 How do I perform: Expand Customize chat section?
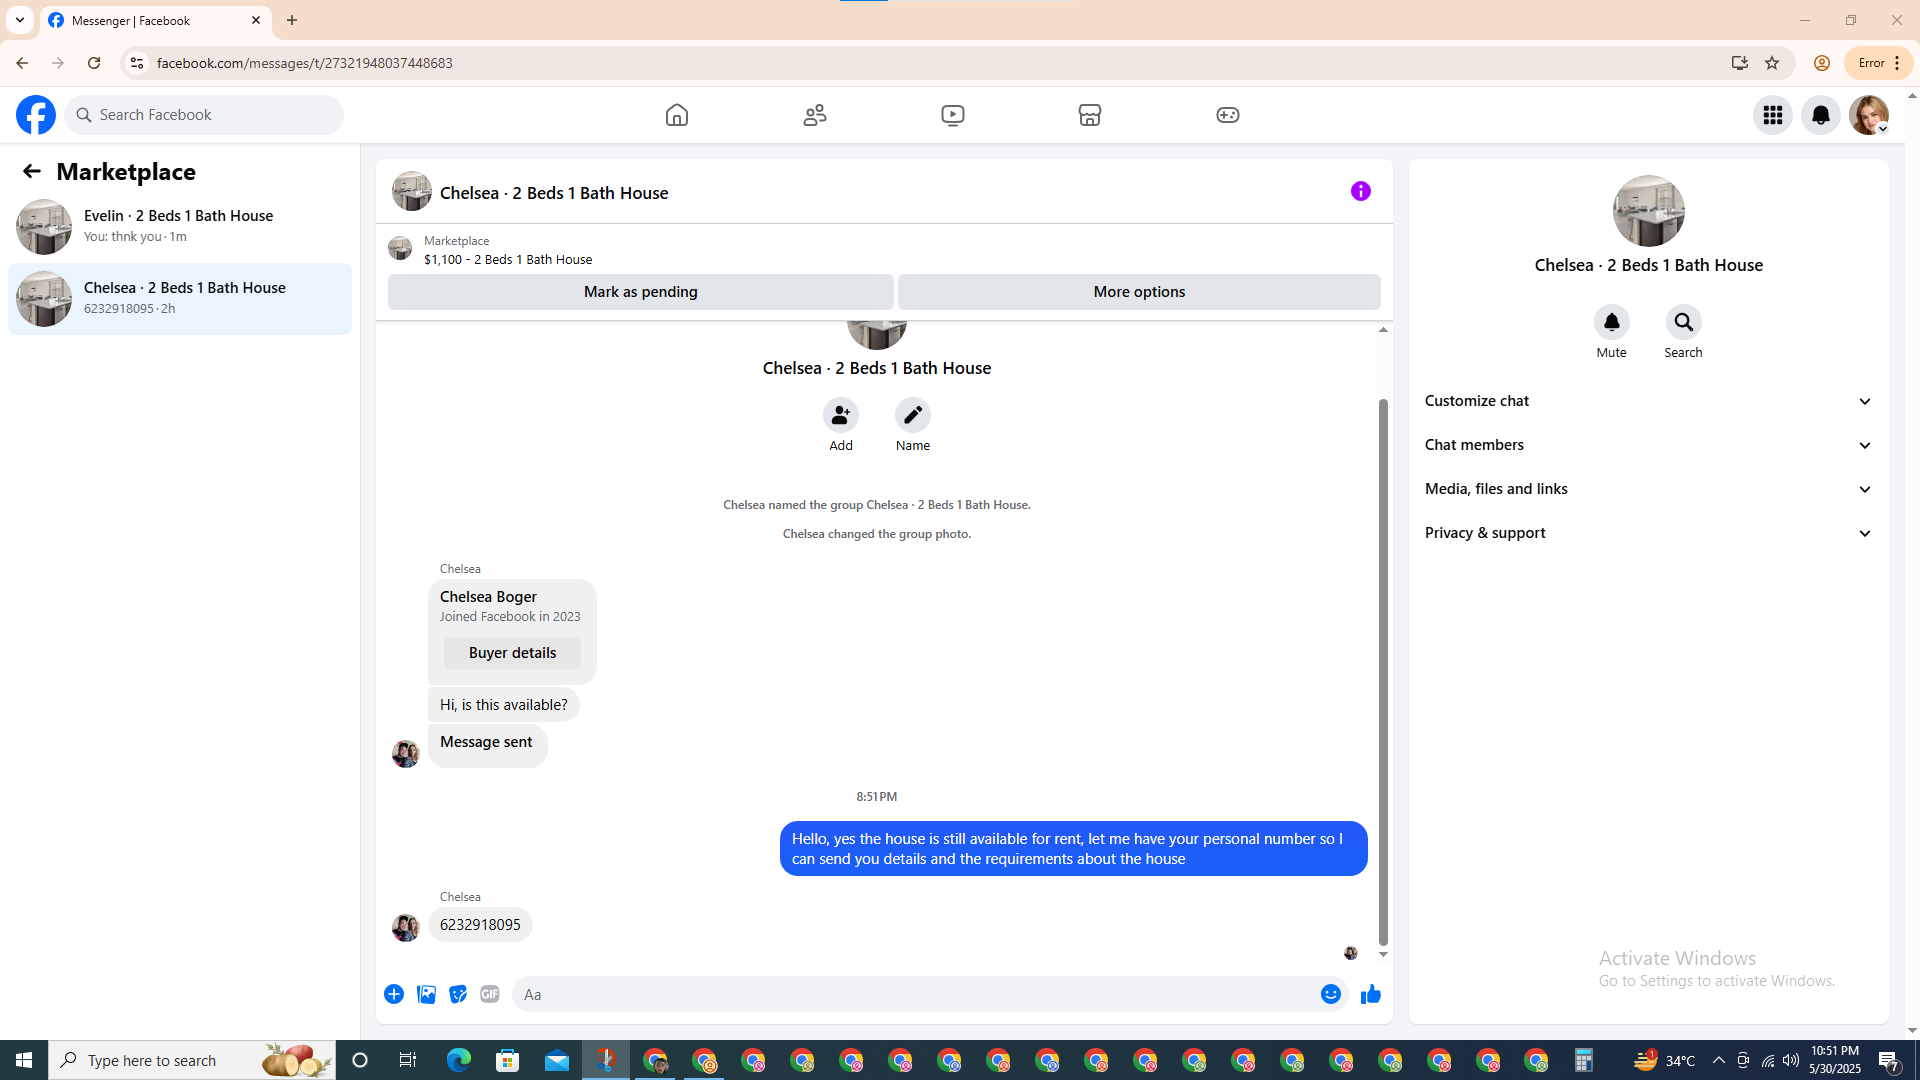click(x=1649, y=401)
